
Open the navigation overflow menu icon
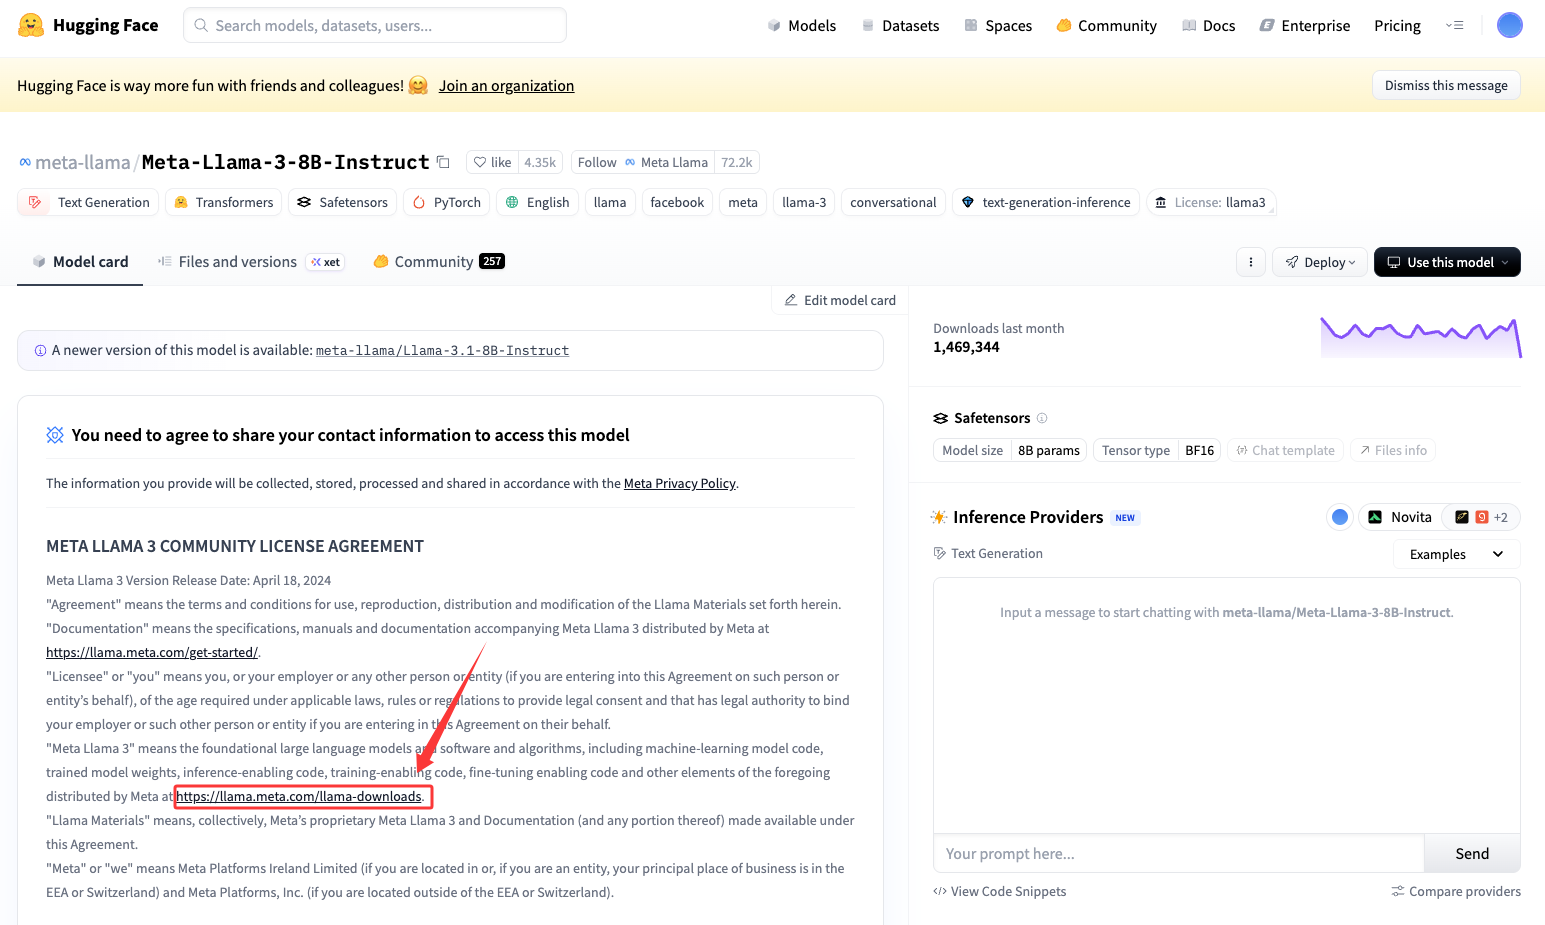(x=1455, y=25)
